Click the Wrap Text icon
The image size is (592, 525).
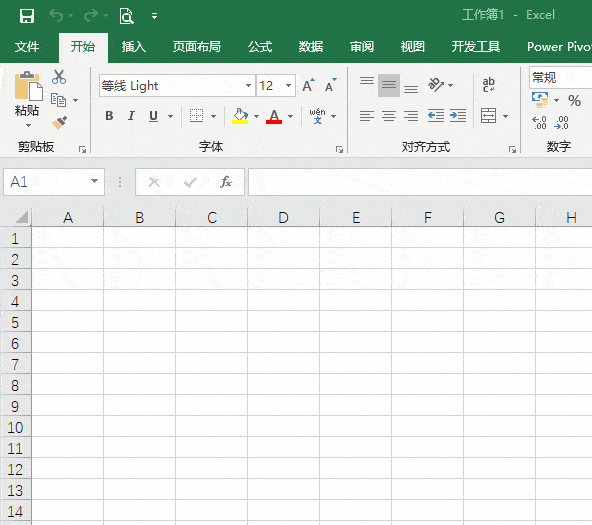click(488, 85)
